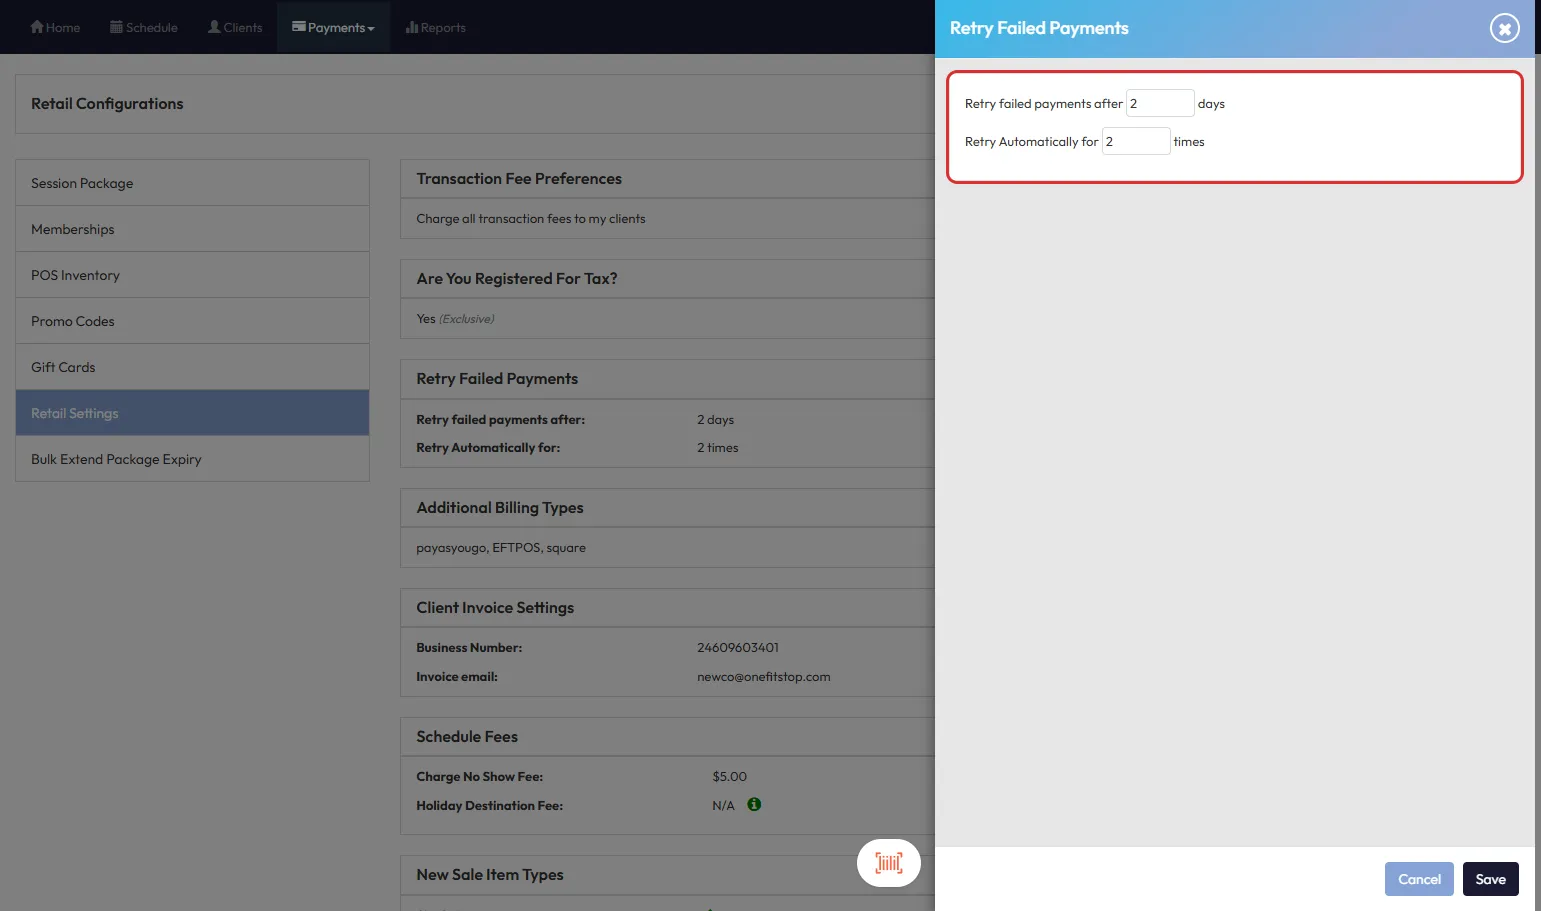The image size is (1541, 911).
Task: Click the Retry Failed Payments section header
Action: point(497,379)
